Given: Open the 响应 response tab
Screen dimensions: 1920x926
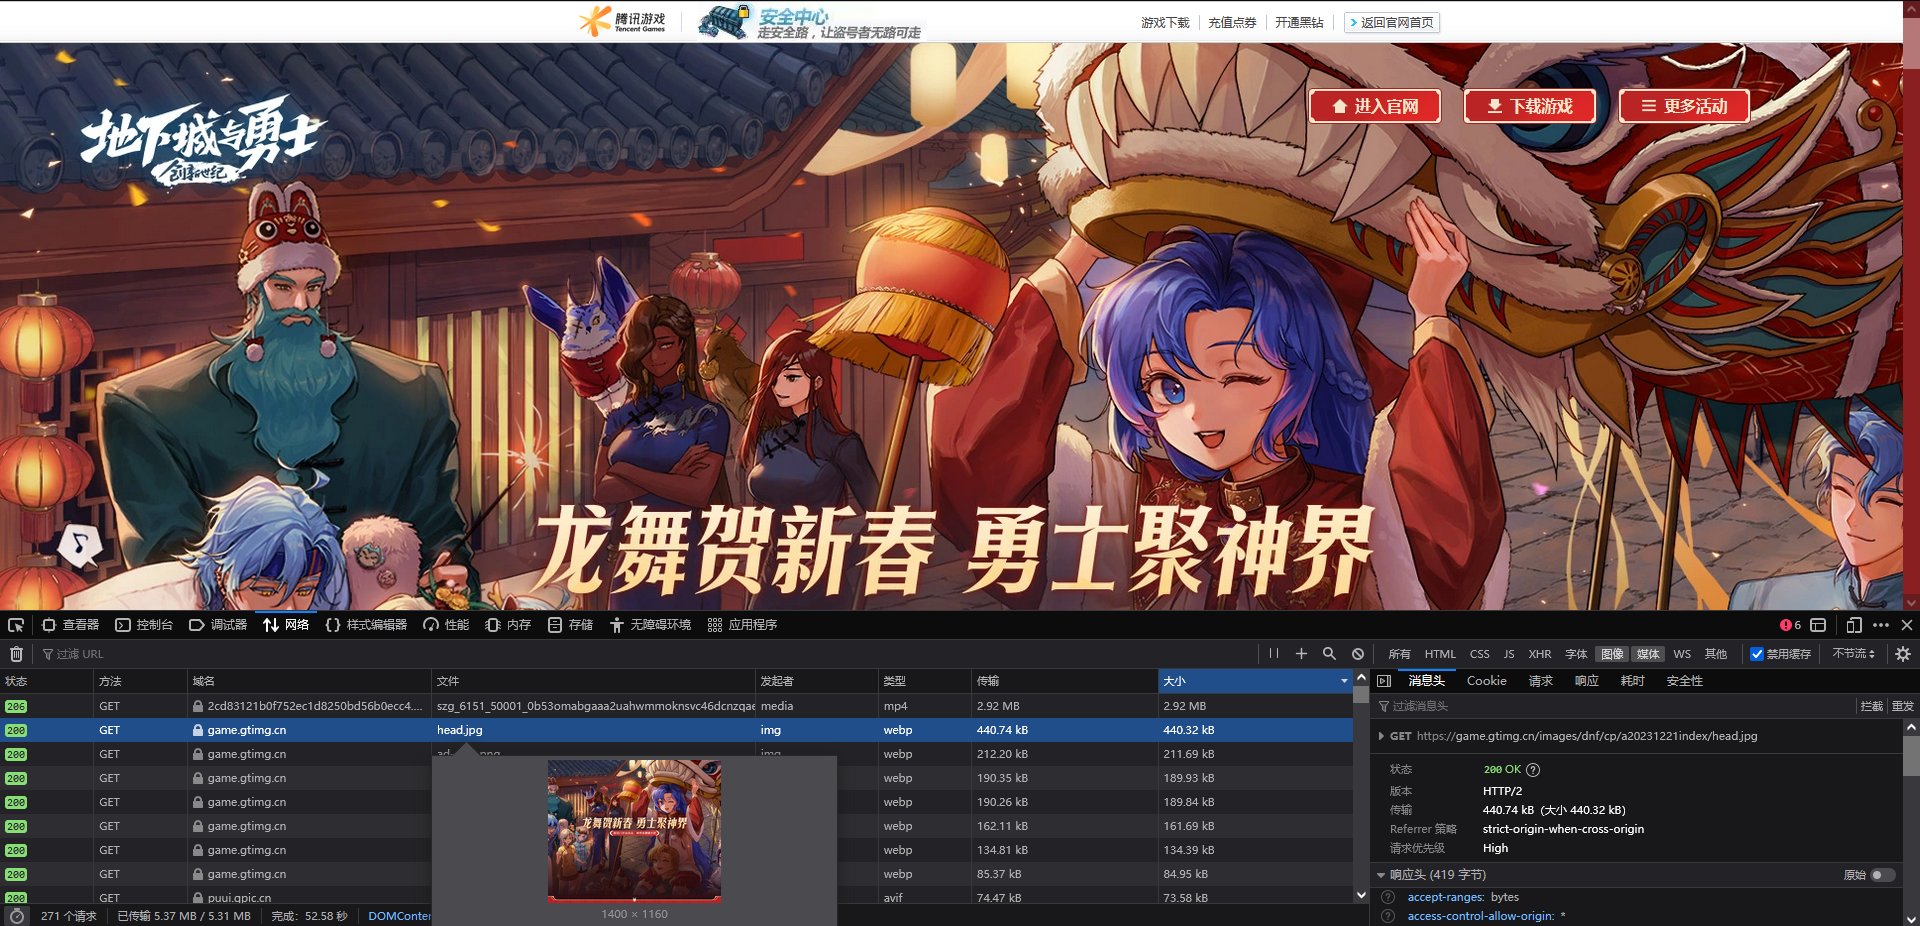Looking at the screenshot, I should (x=1586, y=681).
